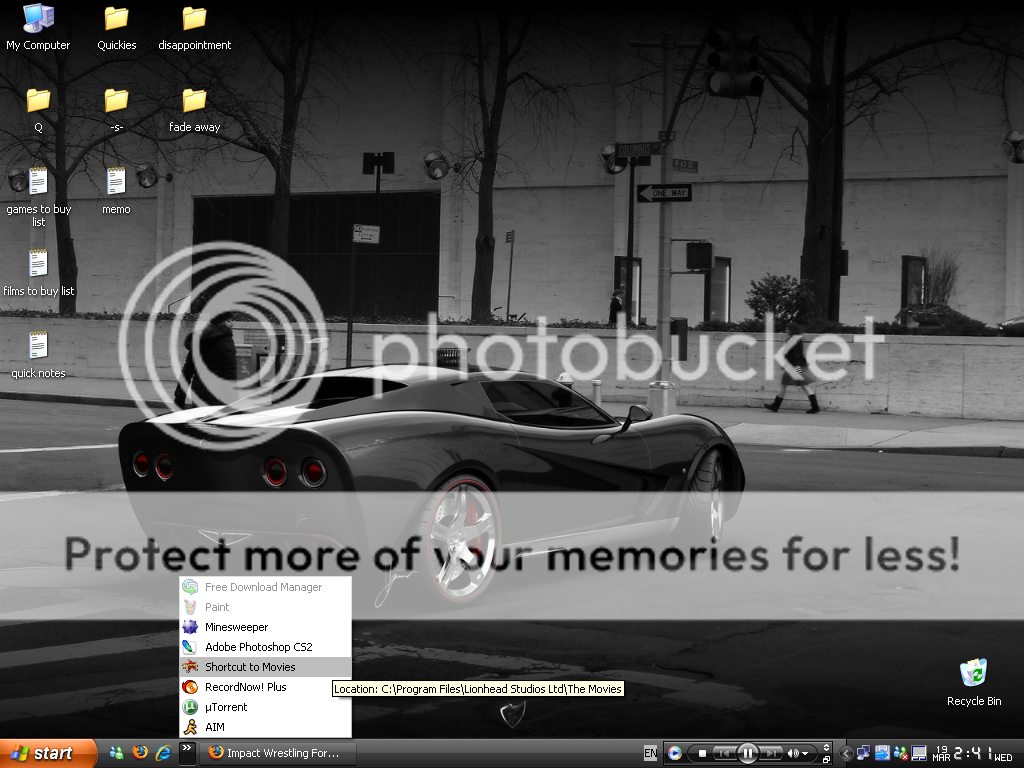The width and height of the screenshot is (1024, 768).
Task: Open Windows Live Messenger from Quick Launch
Action: tap(117, 753)
